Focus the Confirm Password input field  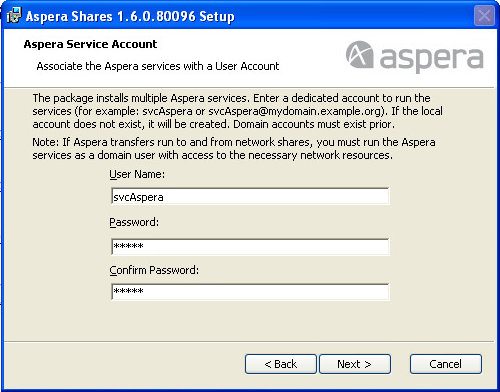click(x=250, y=292)
